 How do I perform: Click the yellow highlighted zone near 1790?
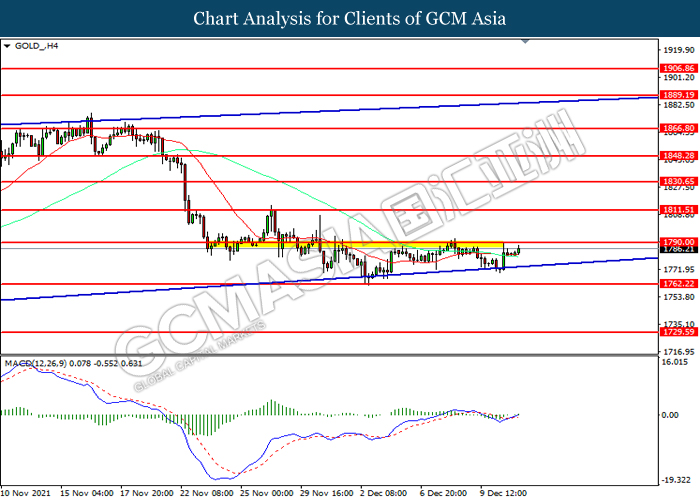click(355, 245)
